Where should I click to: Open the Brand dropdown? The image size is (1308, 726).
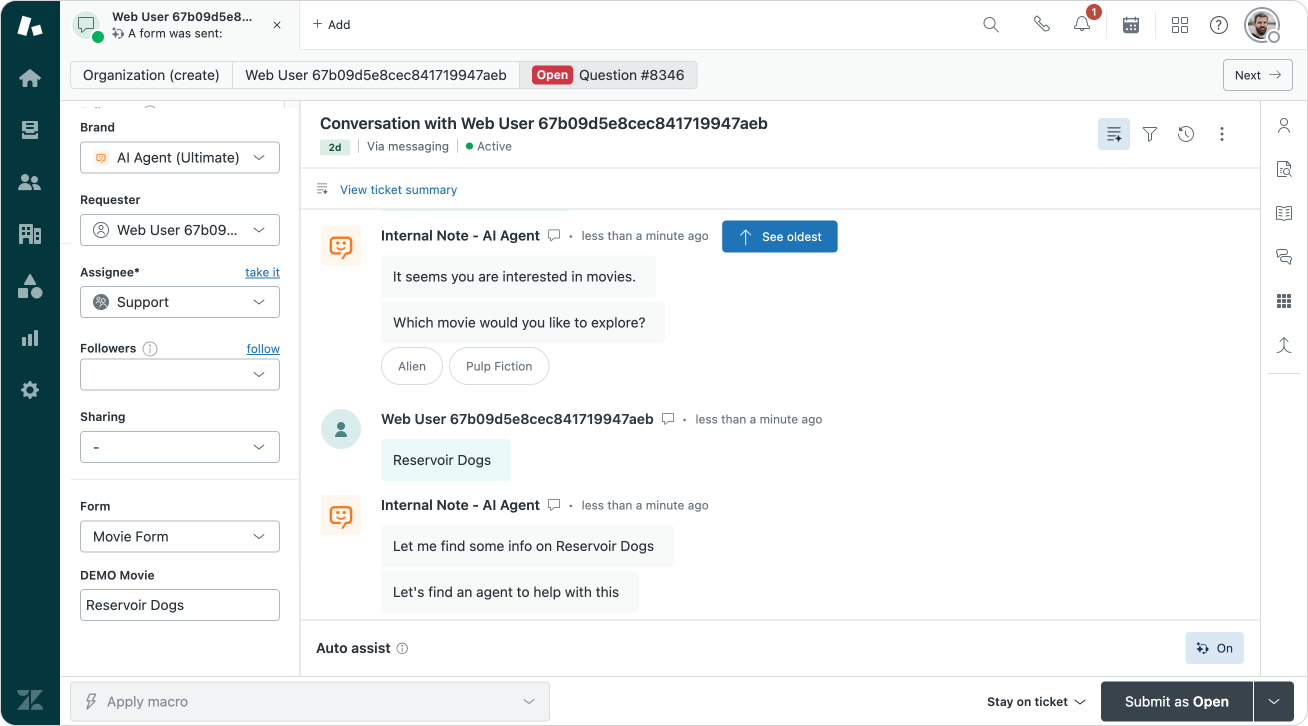pos(180,158)
